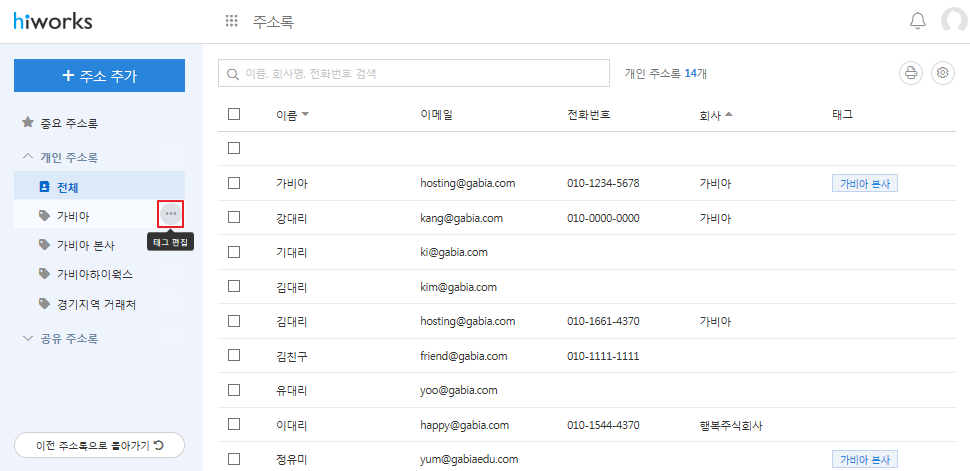
Task: Open the apps grid menu icon
Action: [232, 22]
